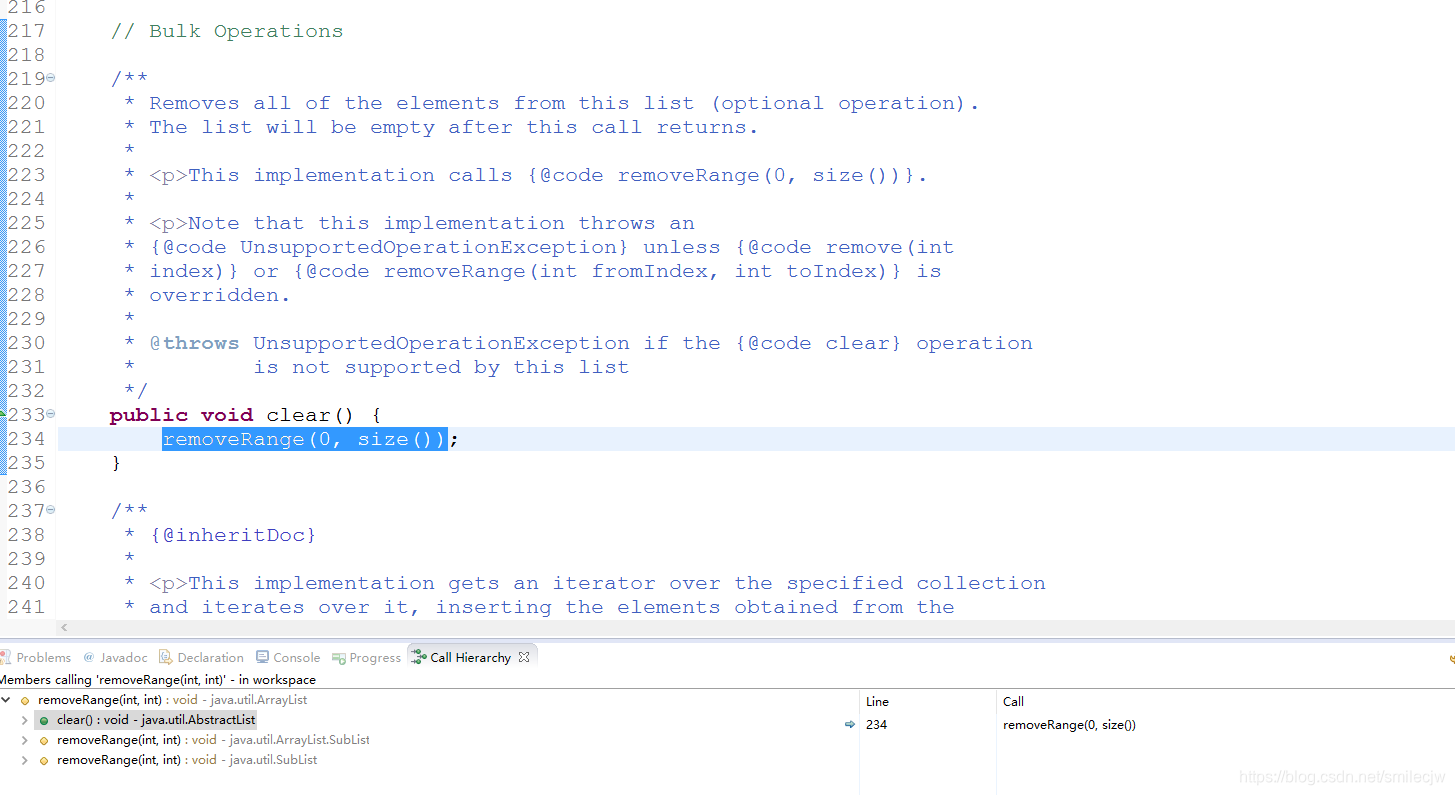This screenshot has width=1455, height=795.
Task: Click the clear method name in the editor
Action: 298,415
